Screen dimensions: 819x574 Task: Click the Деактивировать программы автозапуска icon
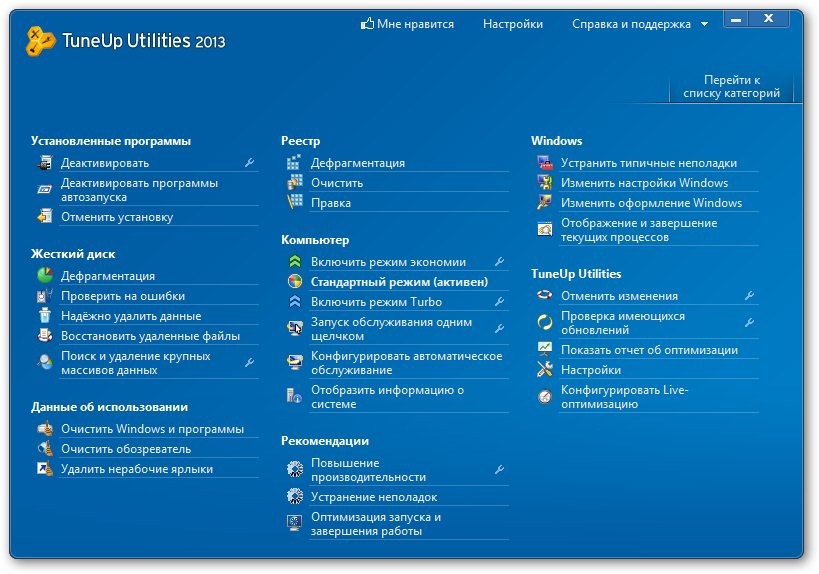pyautogui.click(x=45, y=190)
